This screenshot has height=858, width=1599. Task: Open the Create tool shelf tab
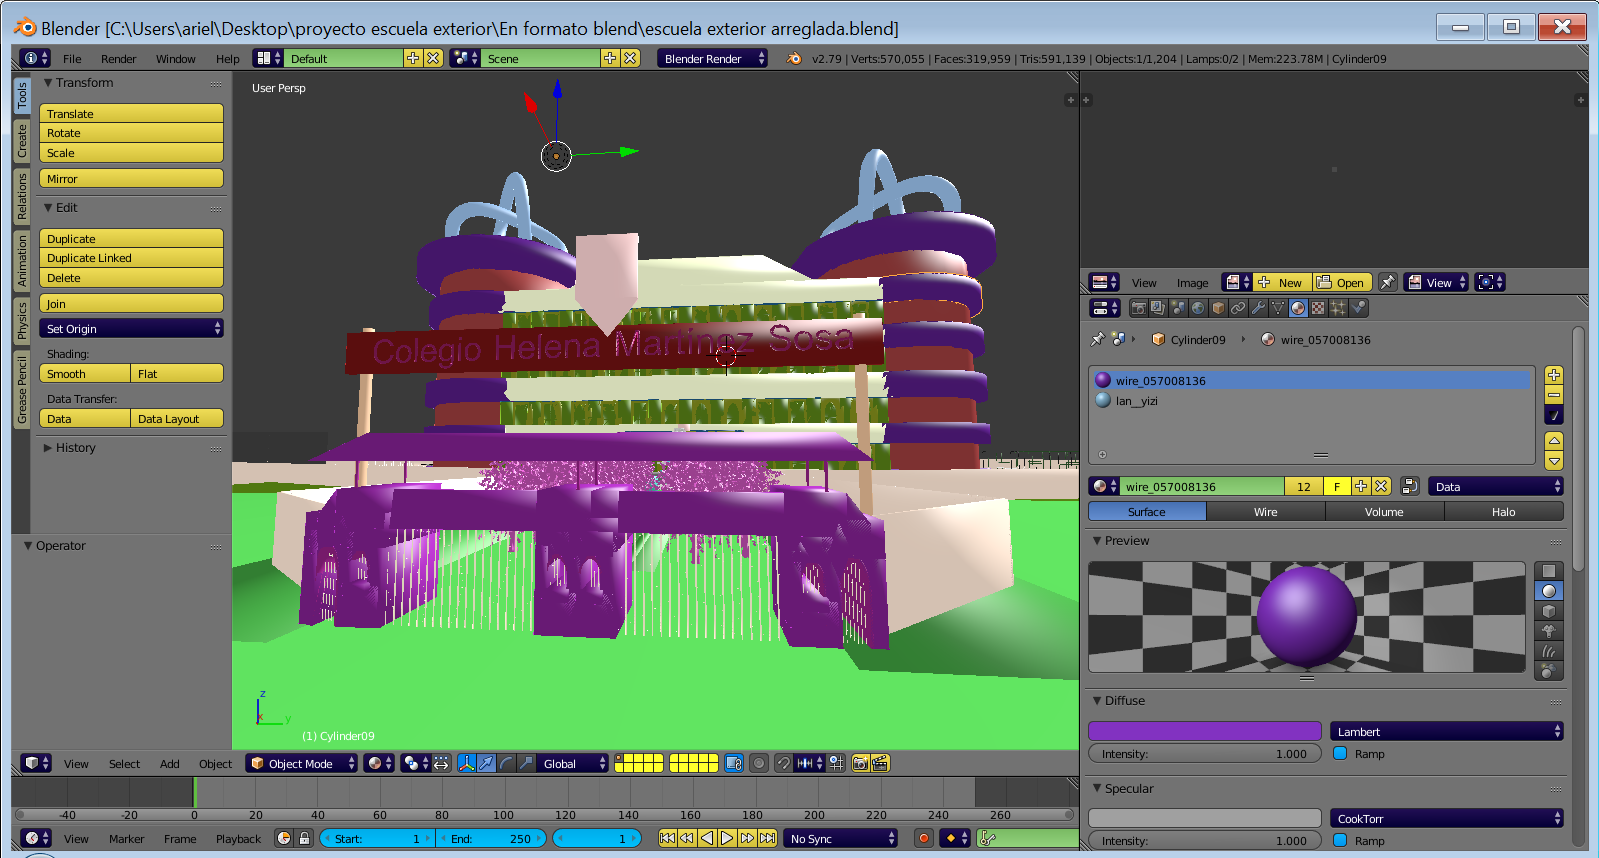coord(21,141)
